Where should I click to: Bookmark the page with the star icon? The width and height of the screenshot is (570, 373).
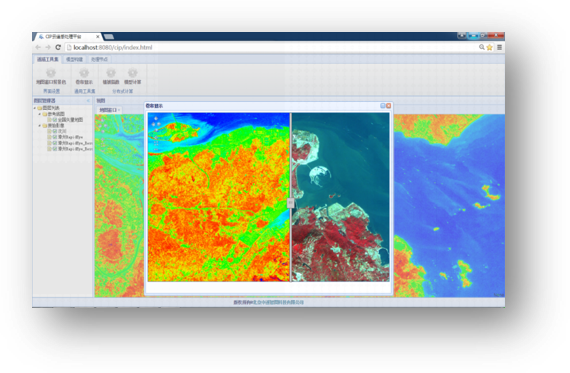(x=490, y=47)
